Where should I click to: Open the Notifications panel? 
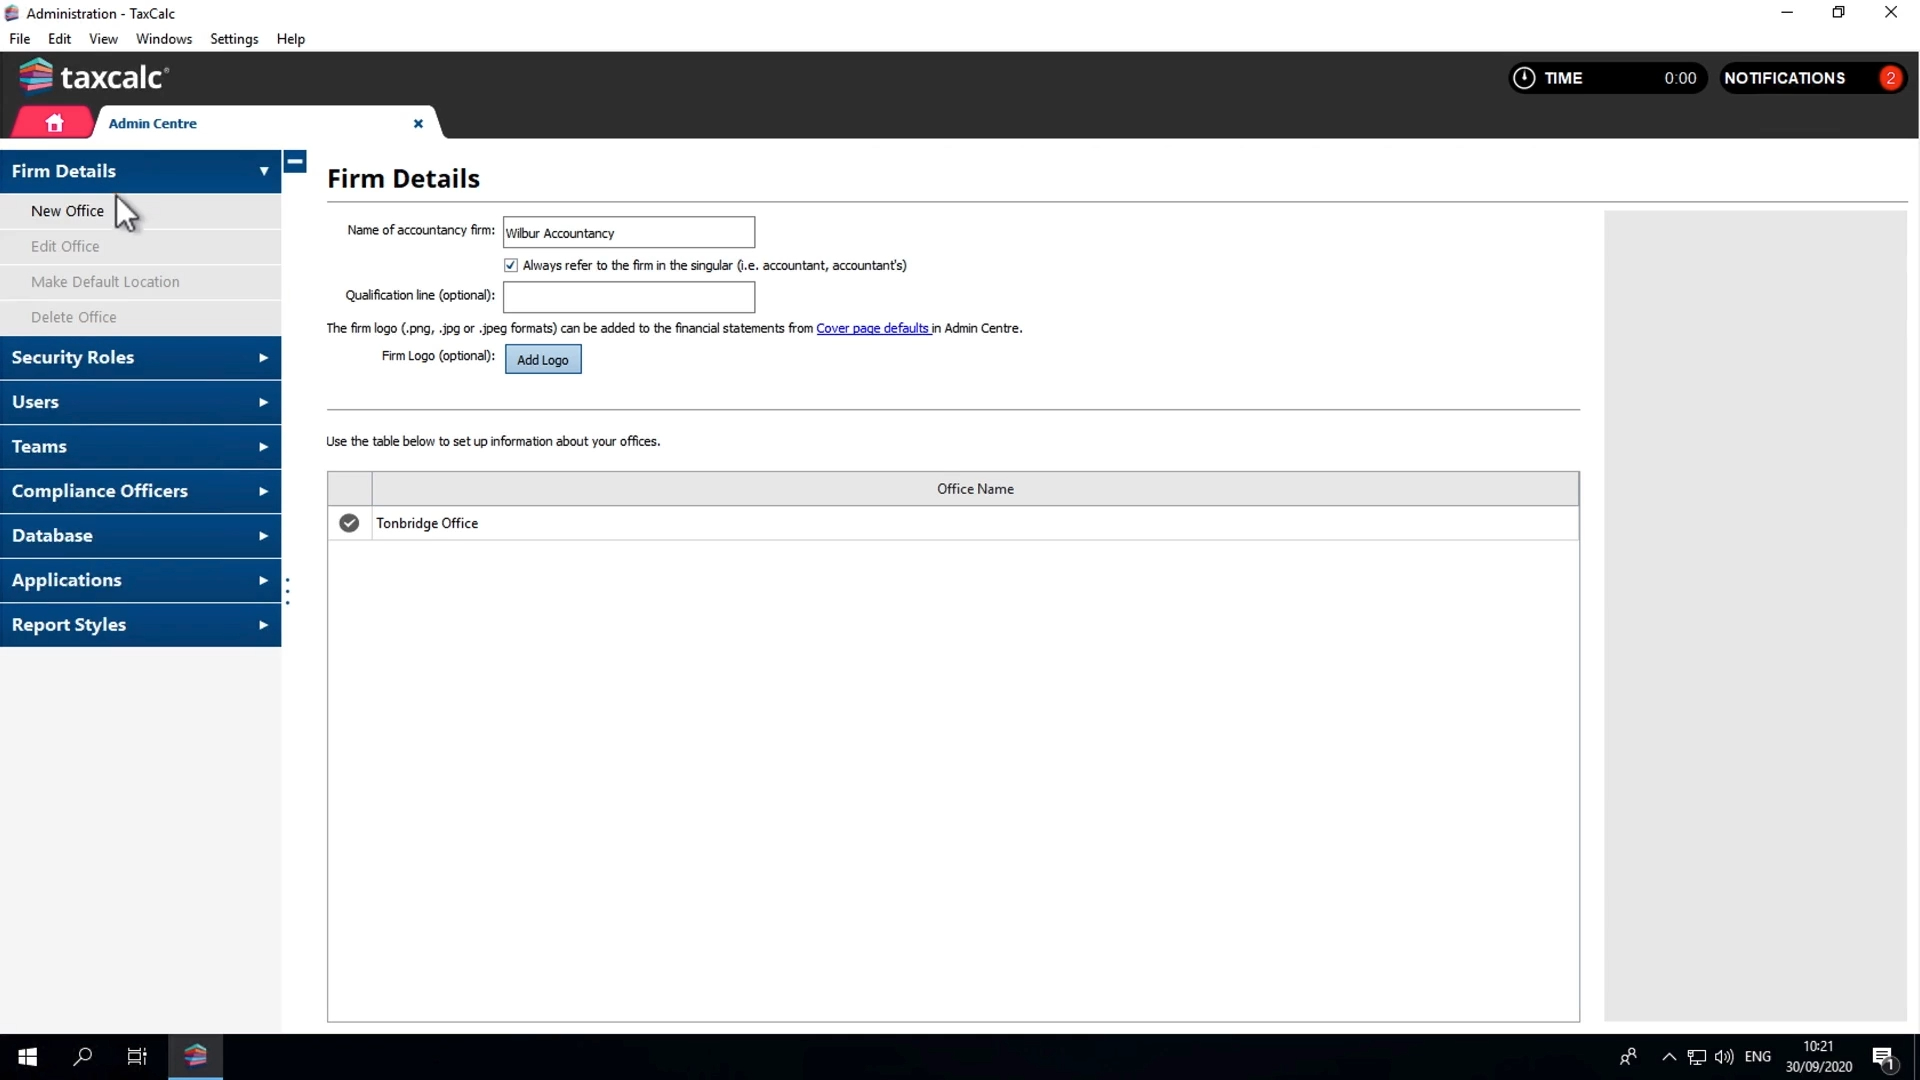click(x=1812, y=78)
